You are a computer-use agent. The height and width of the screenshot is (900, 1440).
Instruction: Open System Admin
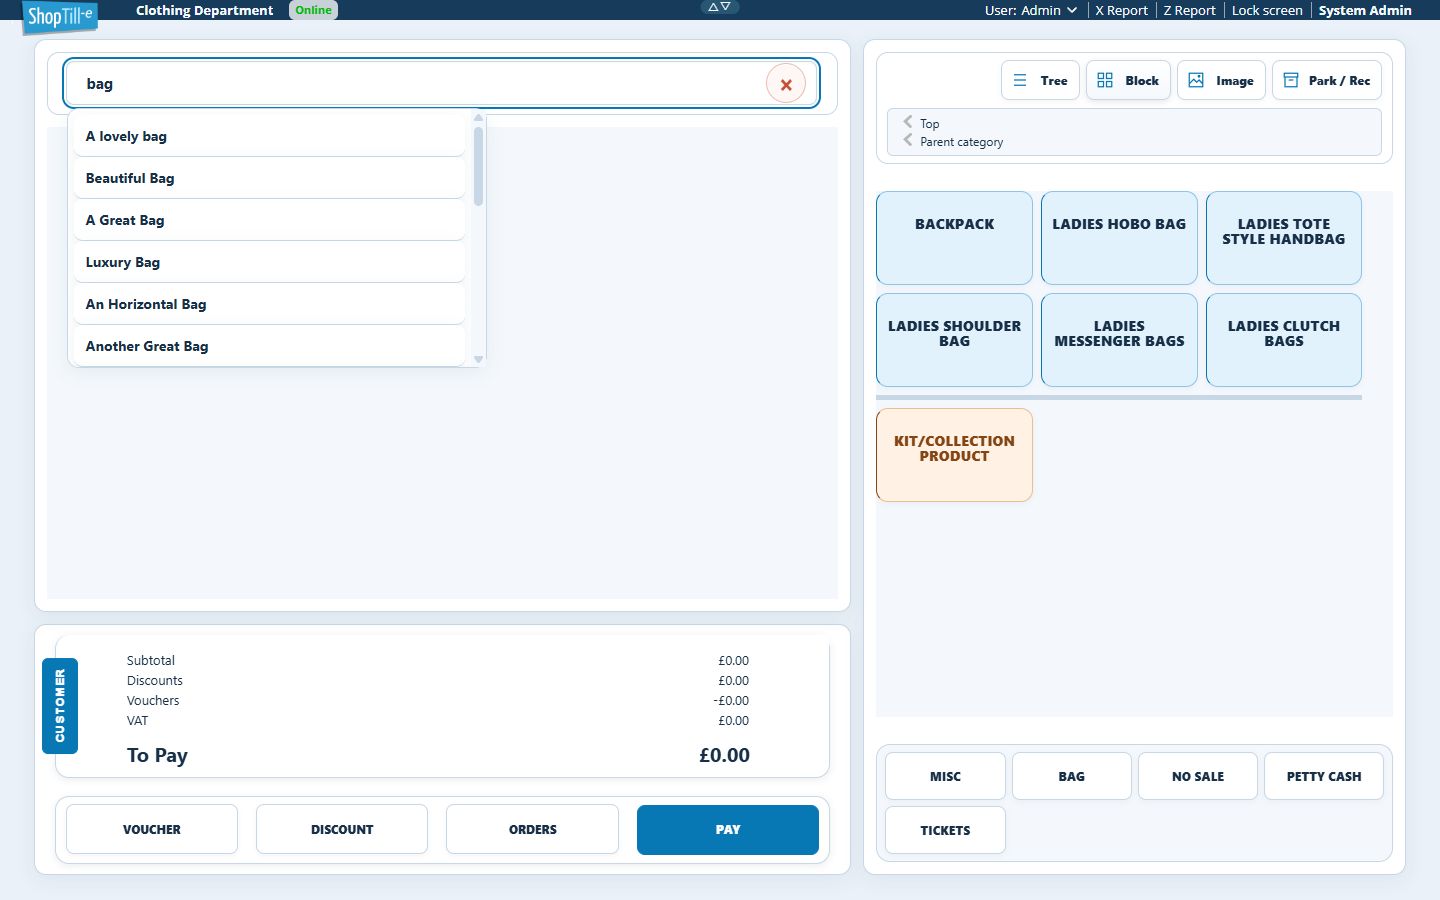1365,10
